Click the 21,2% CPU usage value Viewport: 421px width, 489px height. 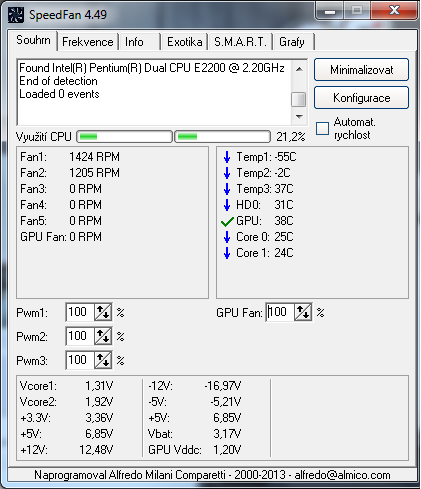click(x=291, y=137)
